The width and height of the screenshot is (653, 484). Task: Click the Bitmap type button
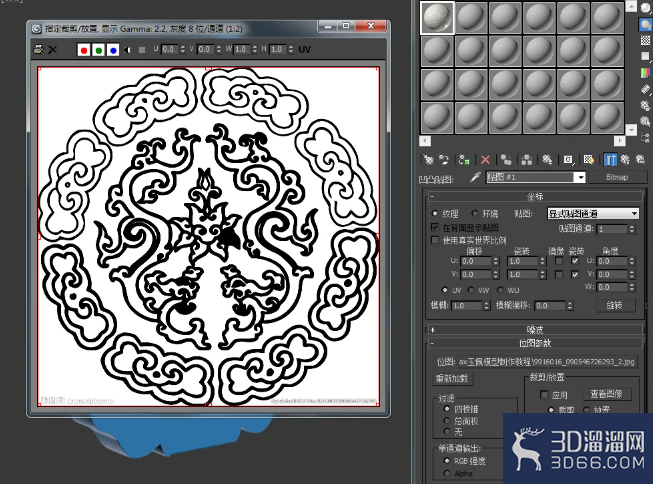(x=617, y=177)
